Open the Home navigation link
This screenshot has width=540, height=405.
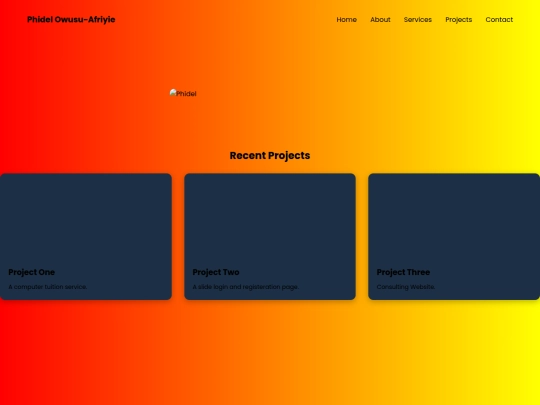[x=346, y=20]
